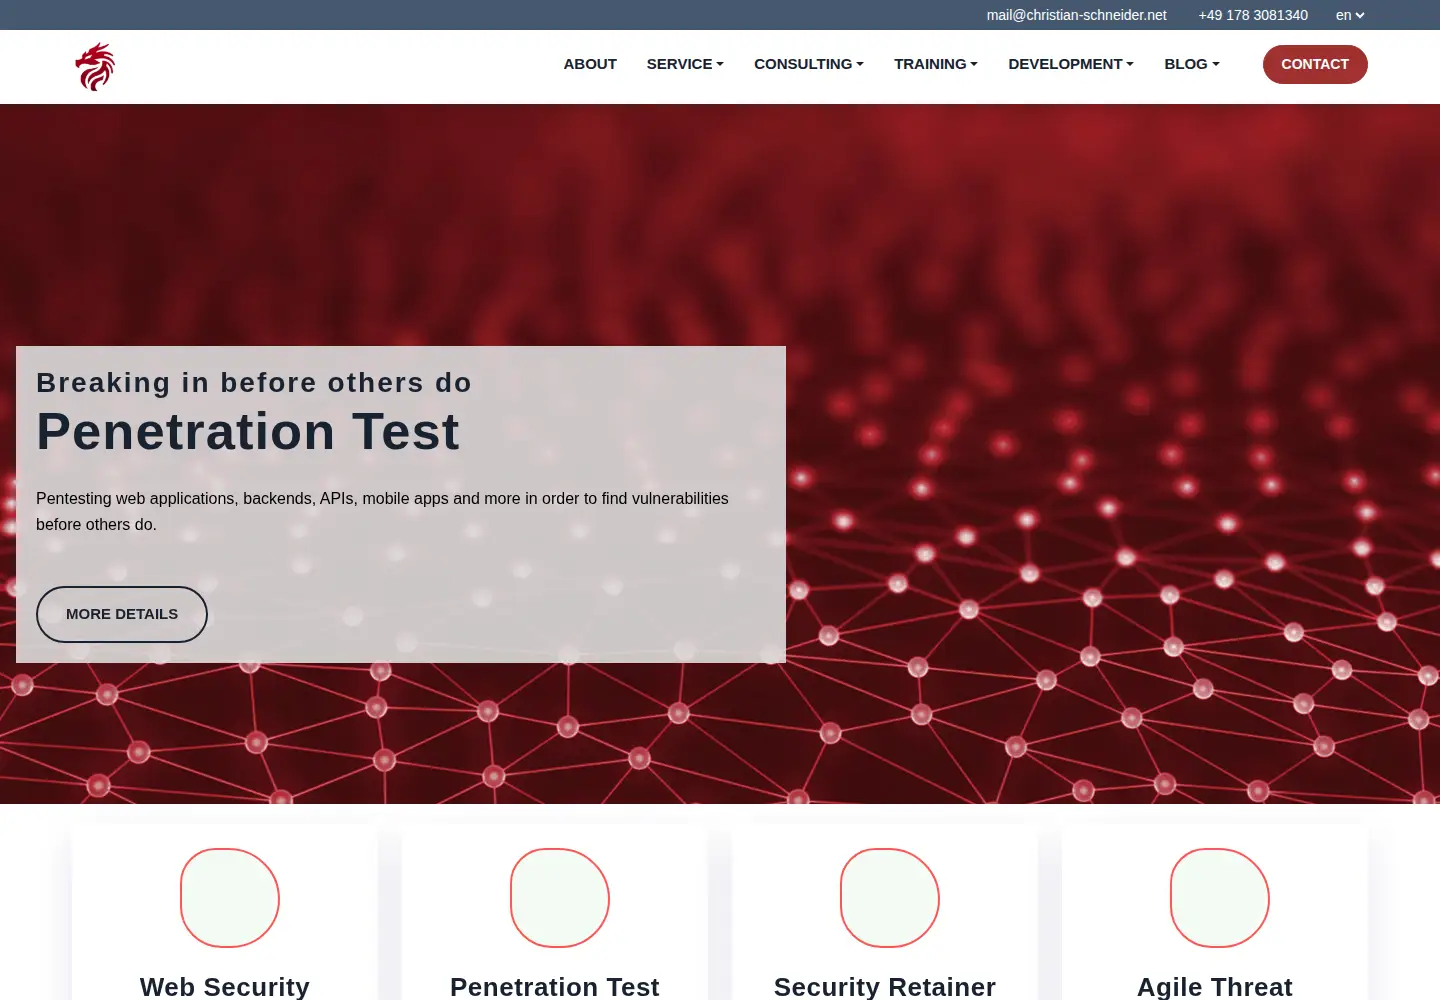
Task: Click the More Details button
Action: tap(122, 614)
